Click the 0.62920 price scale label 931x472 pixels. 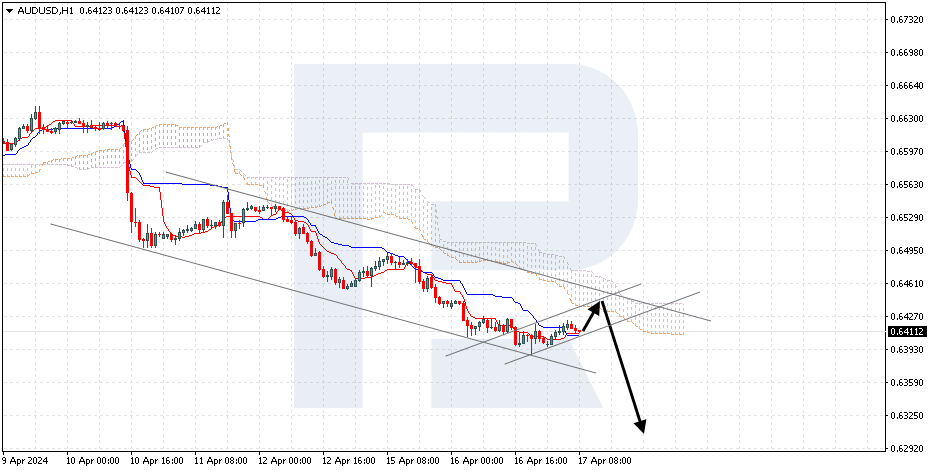[905, 448]
